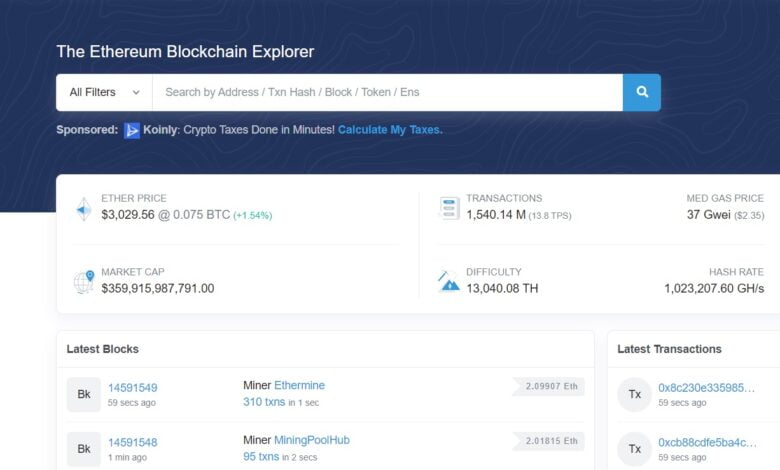Click the mountain icon by Difficulty
The width and height of the screenshot is (780, 470).
click(x=449, y=282)
